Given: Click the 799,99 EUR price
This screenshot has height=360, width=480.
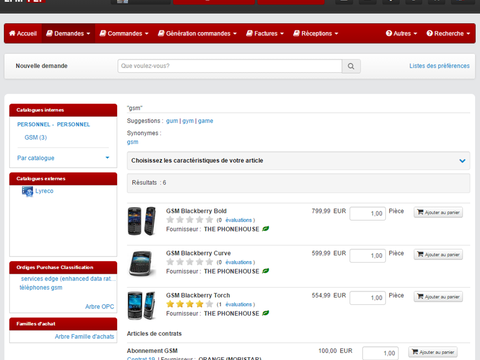Looking at the screenshot, I should click(329, 211).
